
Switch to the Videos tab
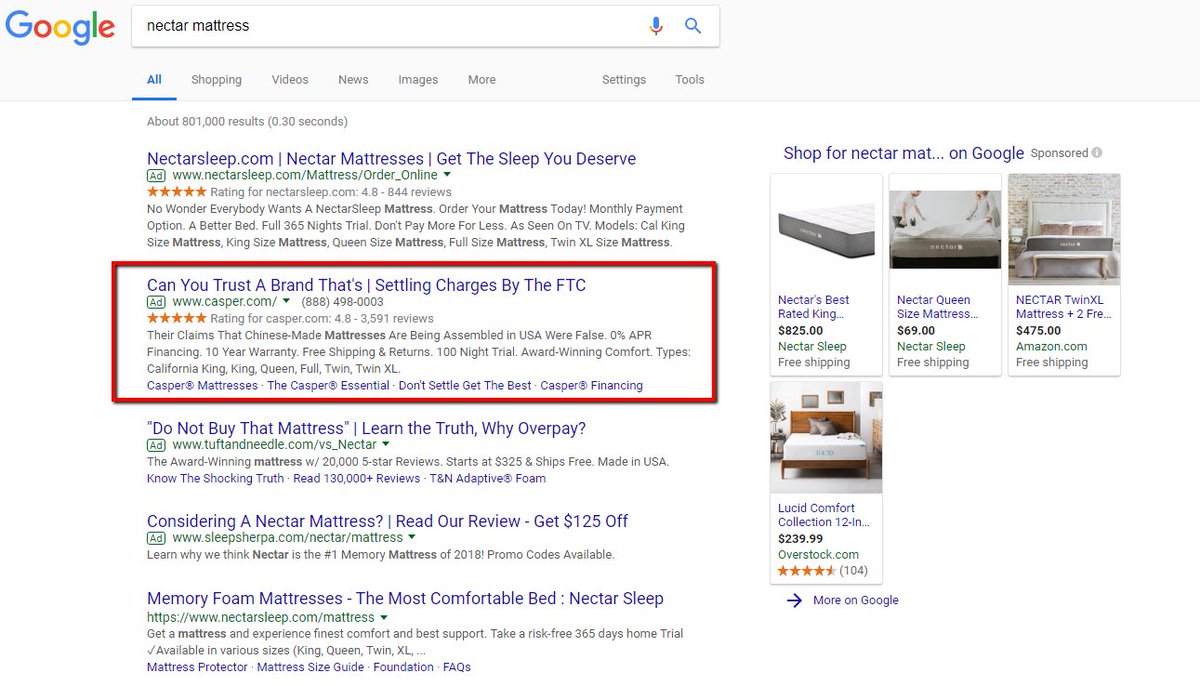pyautogui.click(x=290, y=80)
